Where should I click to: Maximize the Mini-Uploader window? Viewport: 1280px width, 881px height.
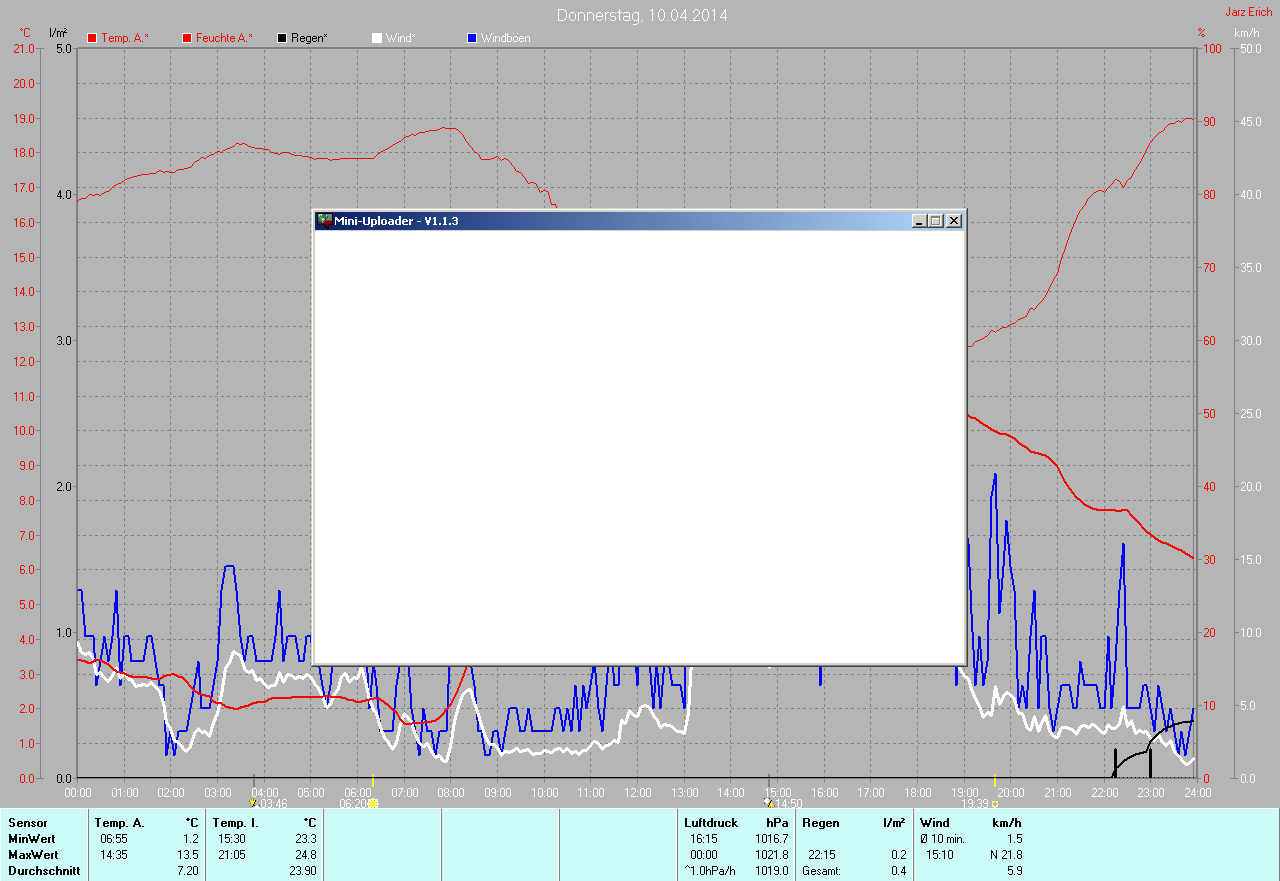click(936, 221)
